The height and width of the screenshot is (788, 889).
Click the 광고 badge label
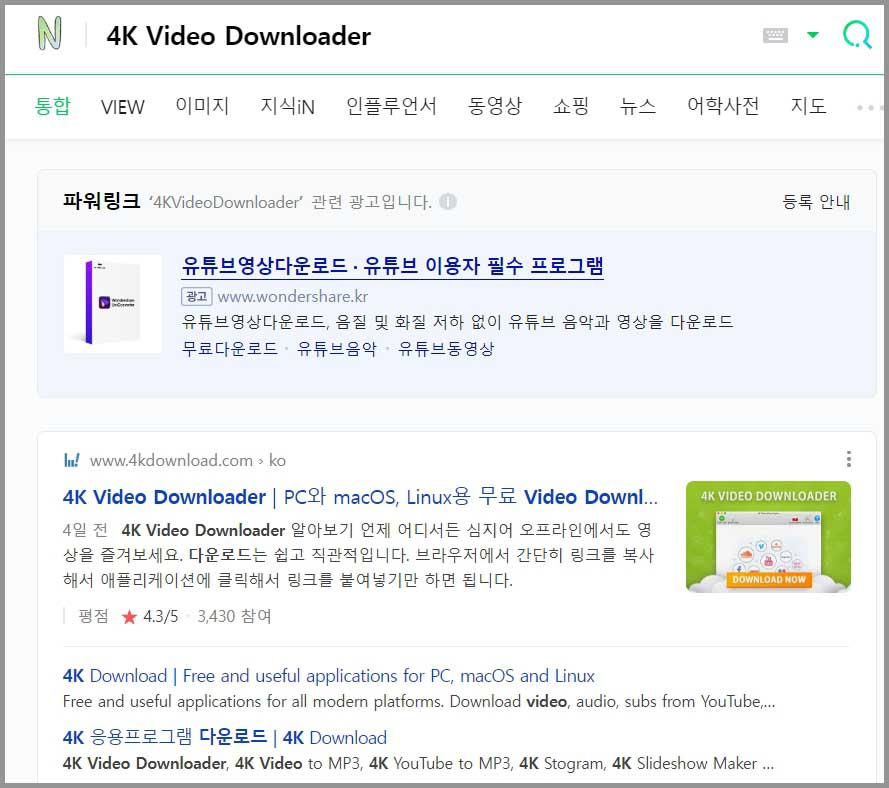(197, 296)
